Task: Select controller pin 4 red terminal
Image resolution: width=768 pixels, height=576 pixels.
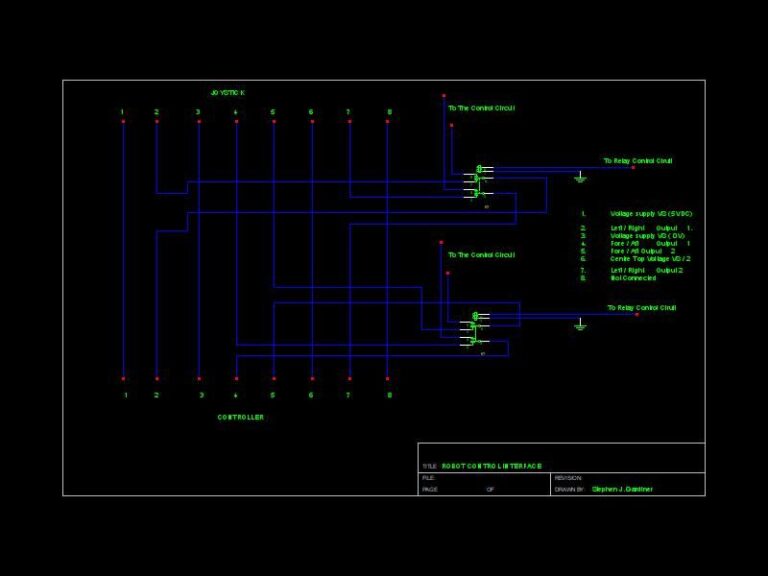Action: point(236,379)
